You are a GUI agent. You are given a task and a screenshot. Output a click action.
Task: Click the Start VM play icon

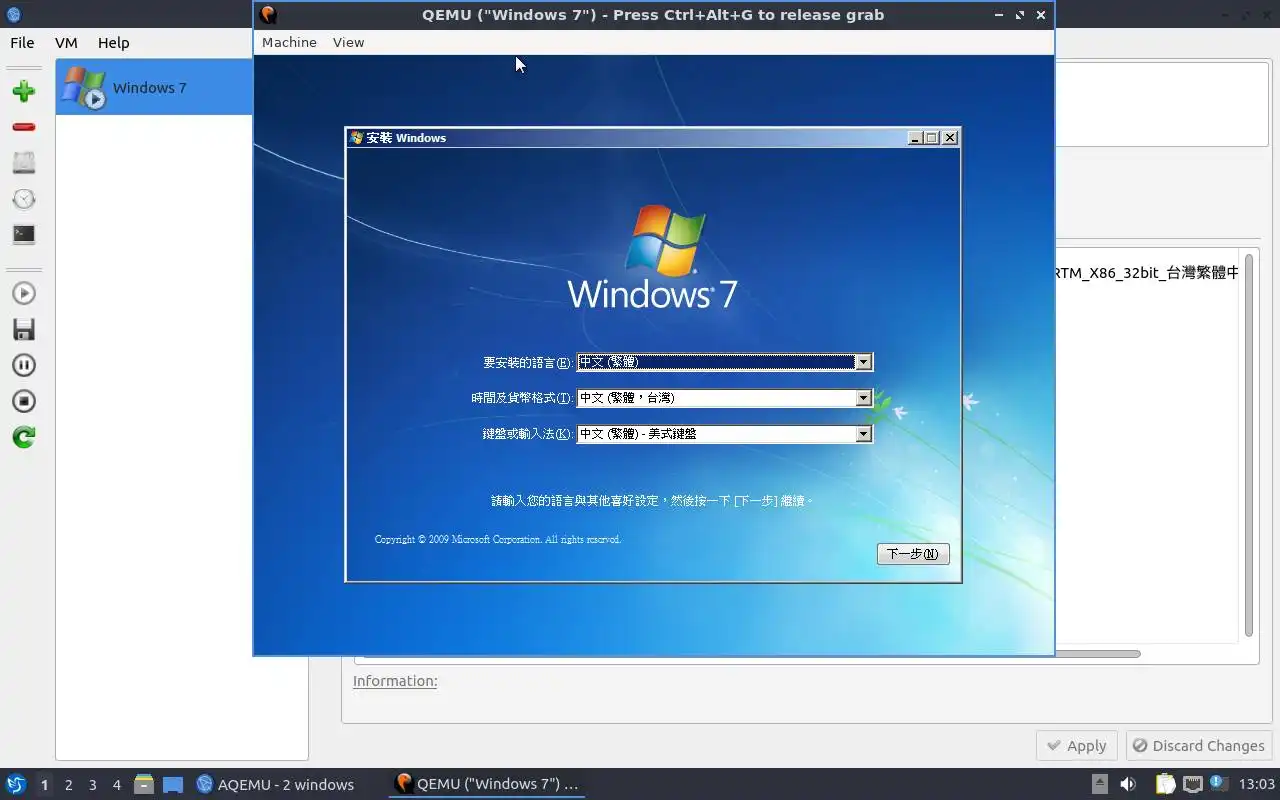[24, 293]
